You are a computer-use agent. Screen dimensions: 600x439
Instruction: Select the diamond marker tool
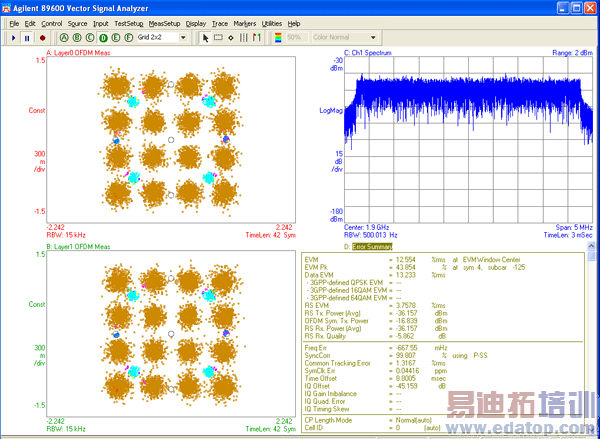(x=232, y=37)
